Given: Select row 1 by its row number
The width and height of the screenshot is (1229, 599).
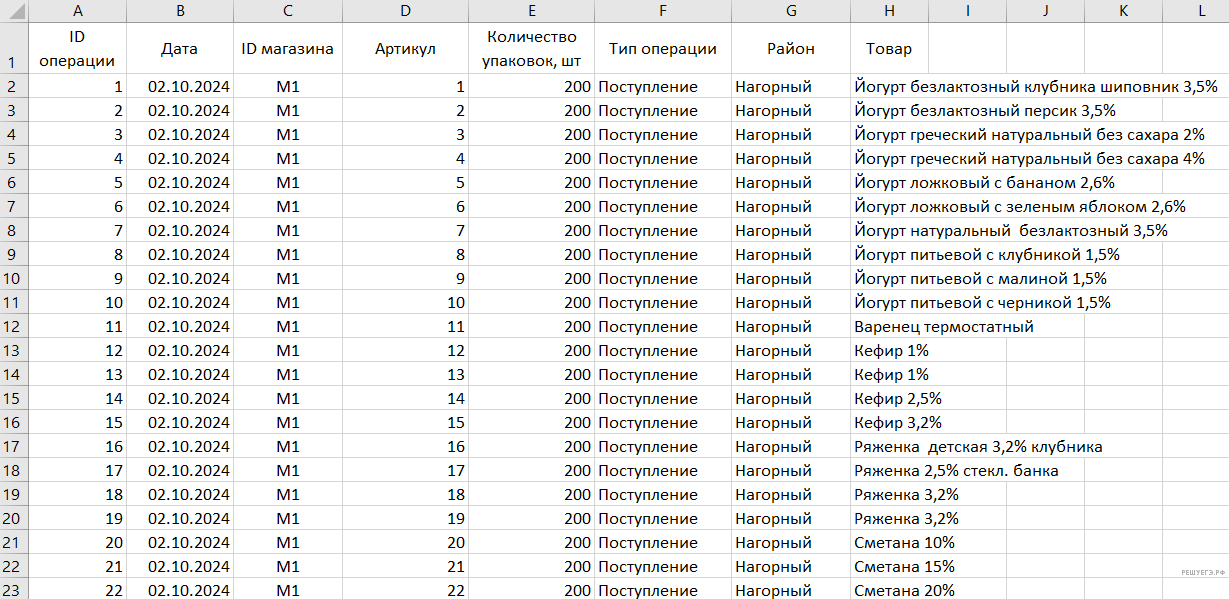Looking at the screenshot, I should coord(13,49).
